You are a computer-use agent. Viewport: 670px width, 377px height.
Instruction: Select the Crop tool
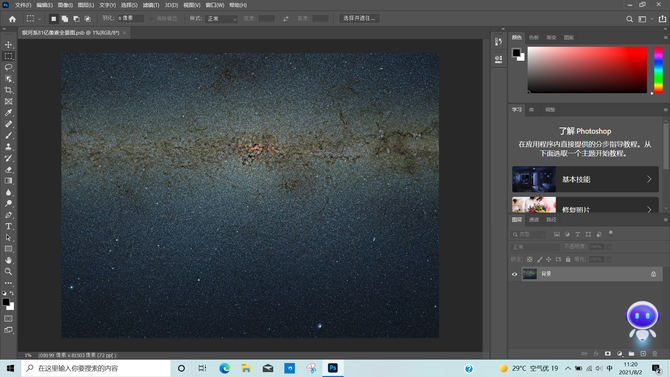(x=8, y=90)
